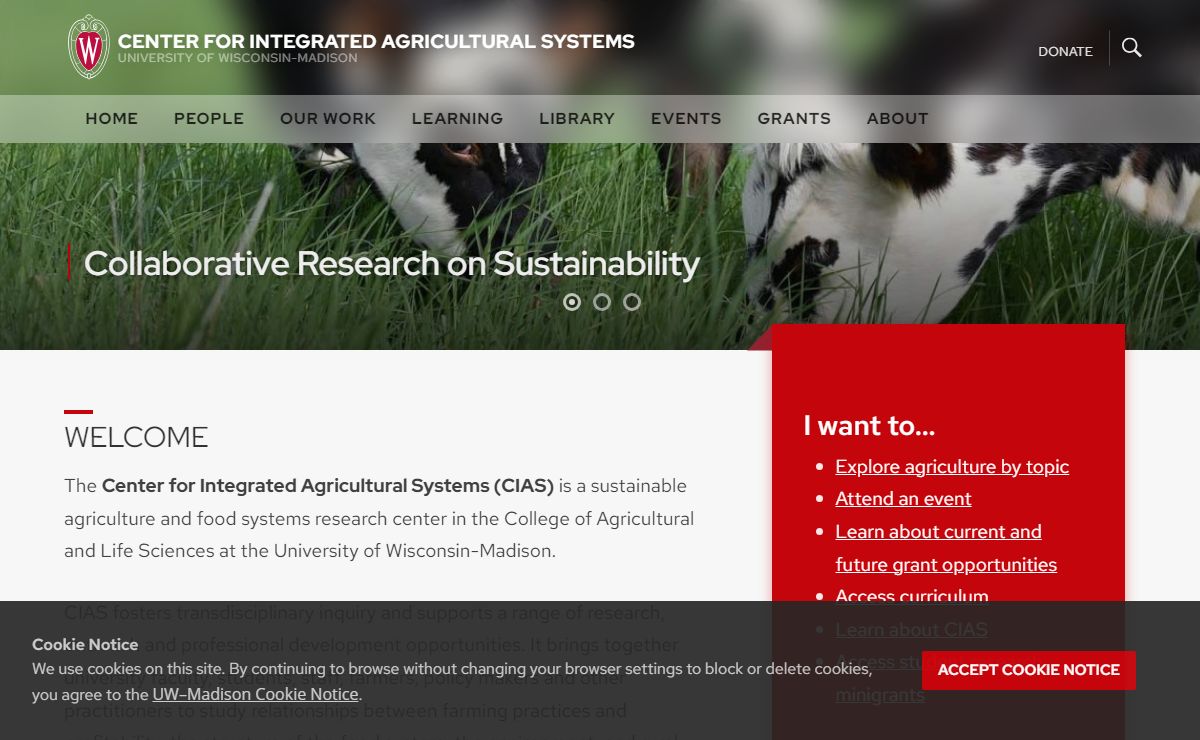Image resolution: width=1200 pixels, height=740 pixels.
Task: Follow Explore agriculture by topic link
Action: pos(952,467)
